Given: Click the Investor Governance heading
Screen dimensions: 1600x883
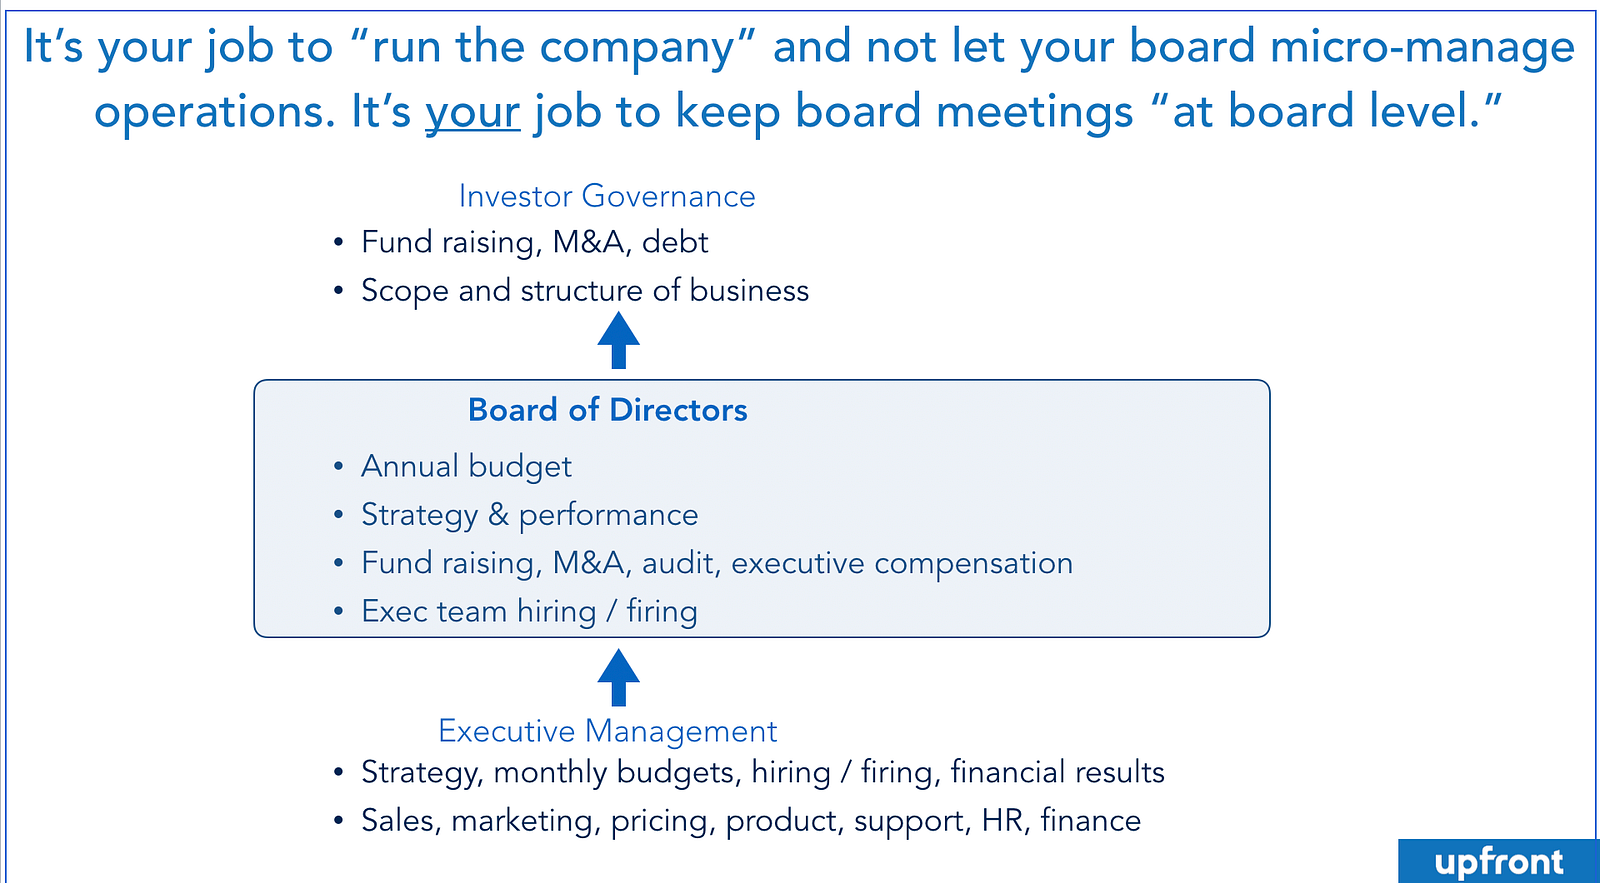Looking at the screenshot, I should tap(607, 196).
